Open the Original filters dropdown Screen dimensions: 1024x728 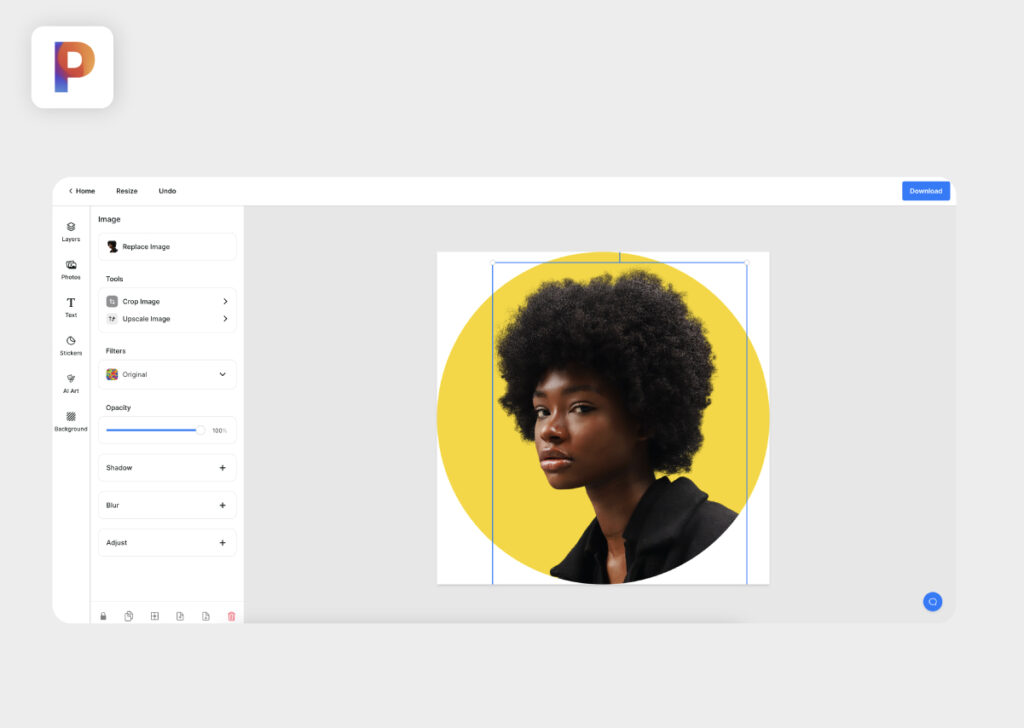[166, 374]
